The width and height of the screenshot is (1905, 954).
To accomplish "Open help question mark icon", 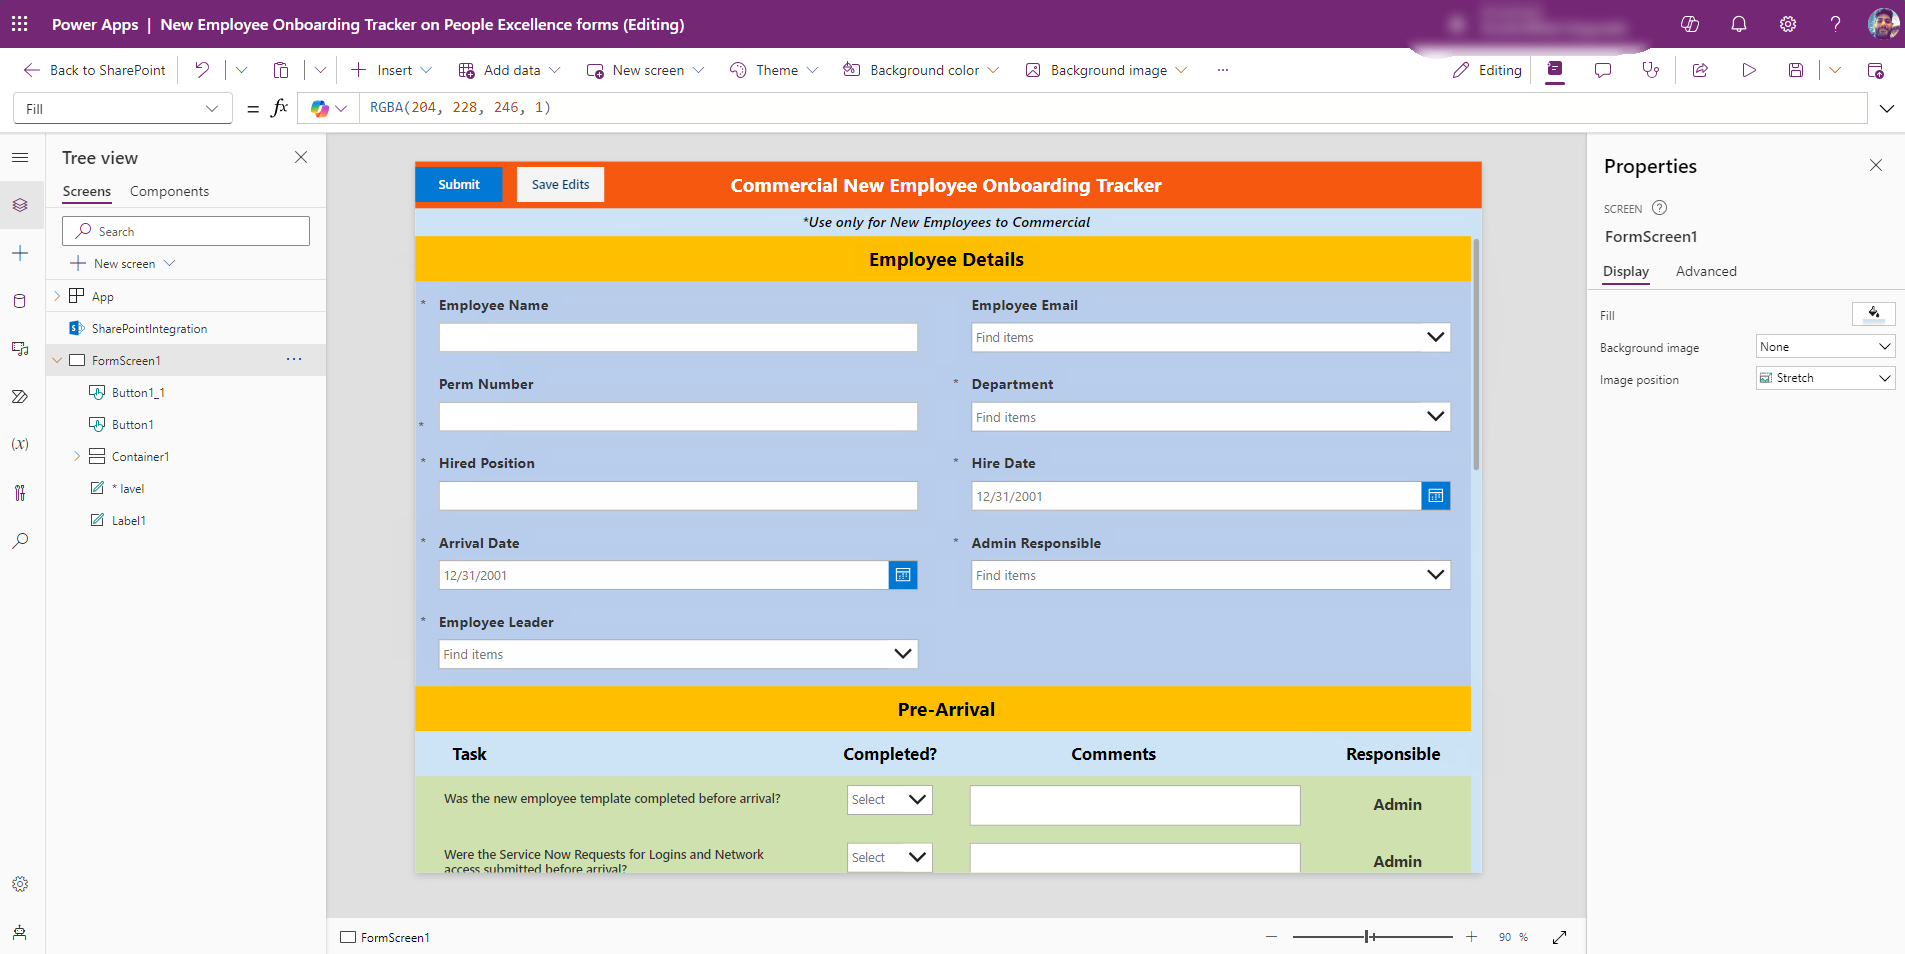I will pyautogui.click(x=1835, y=24).
